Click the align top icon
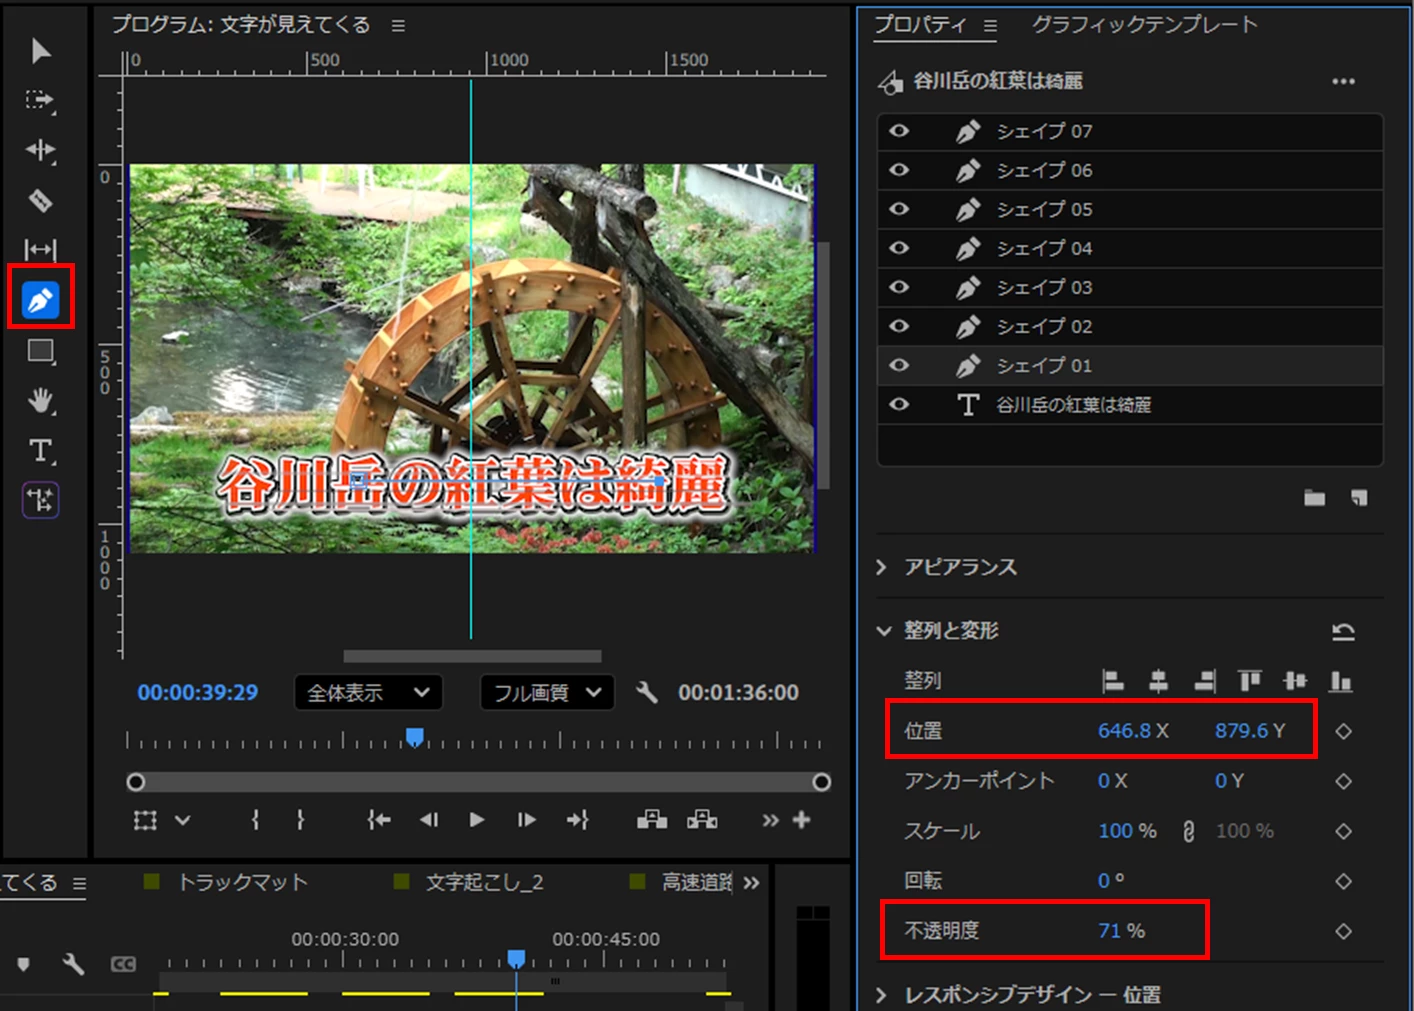Image resolution: width=1414 pixels, height=1011 pixels. tap(1249, 681)
